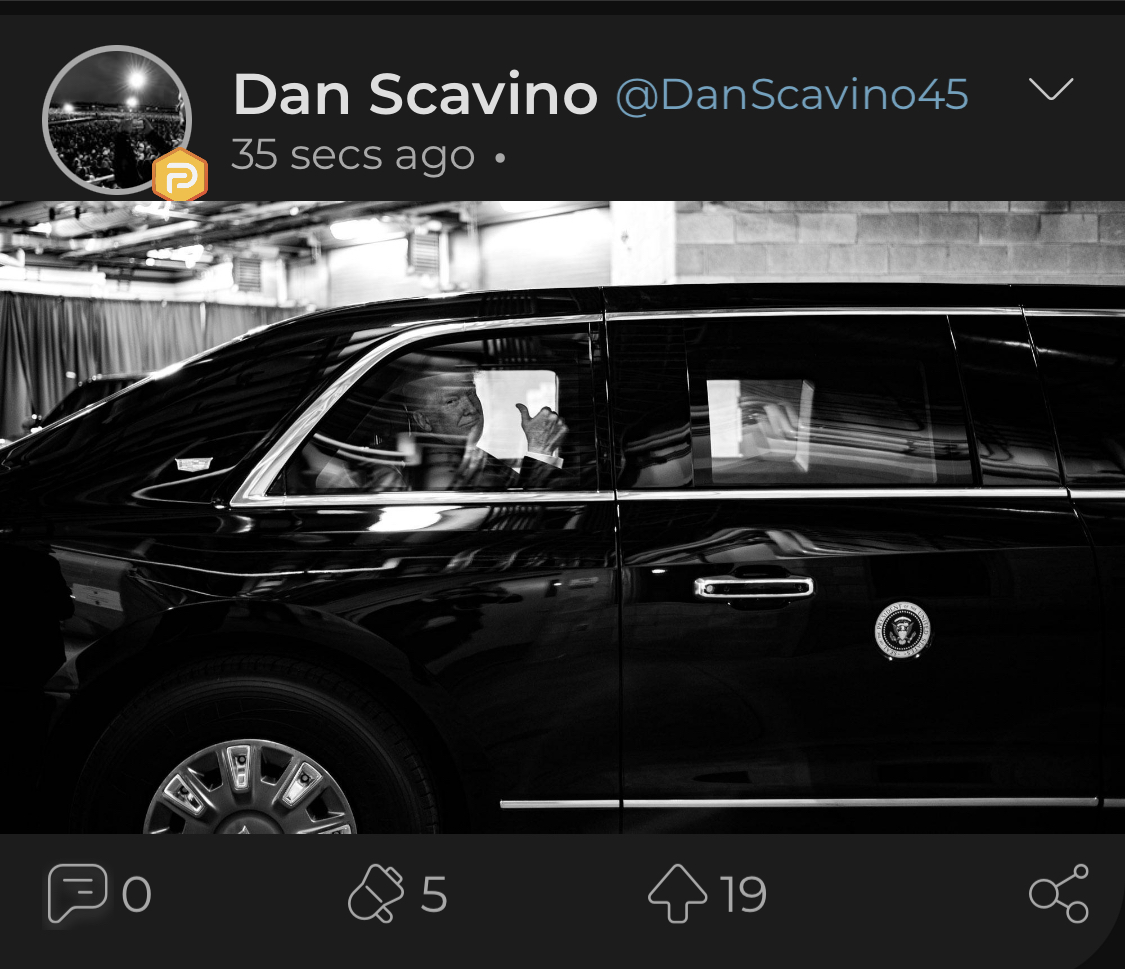Select the echo count showing 5
The height and width of the screenshot is (969, 1125).
pyautogui.click(x=434, y=894)
